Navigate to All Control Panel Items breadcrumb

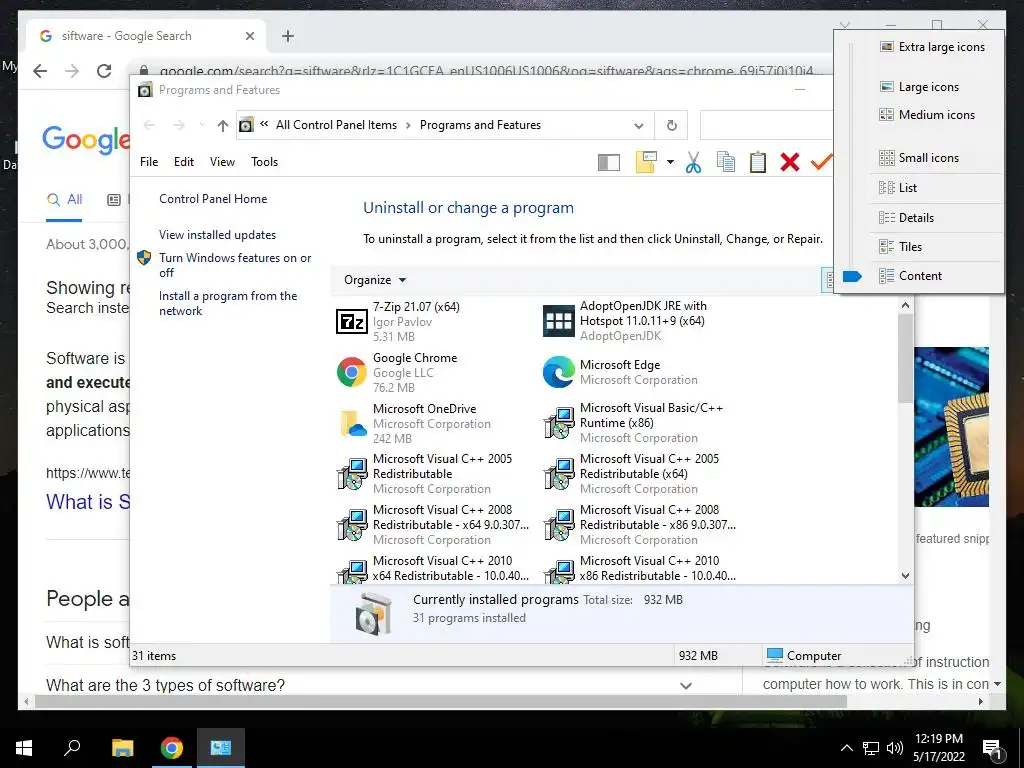[x=336, y=125]
